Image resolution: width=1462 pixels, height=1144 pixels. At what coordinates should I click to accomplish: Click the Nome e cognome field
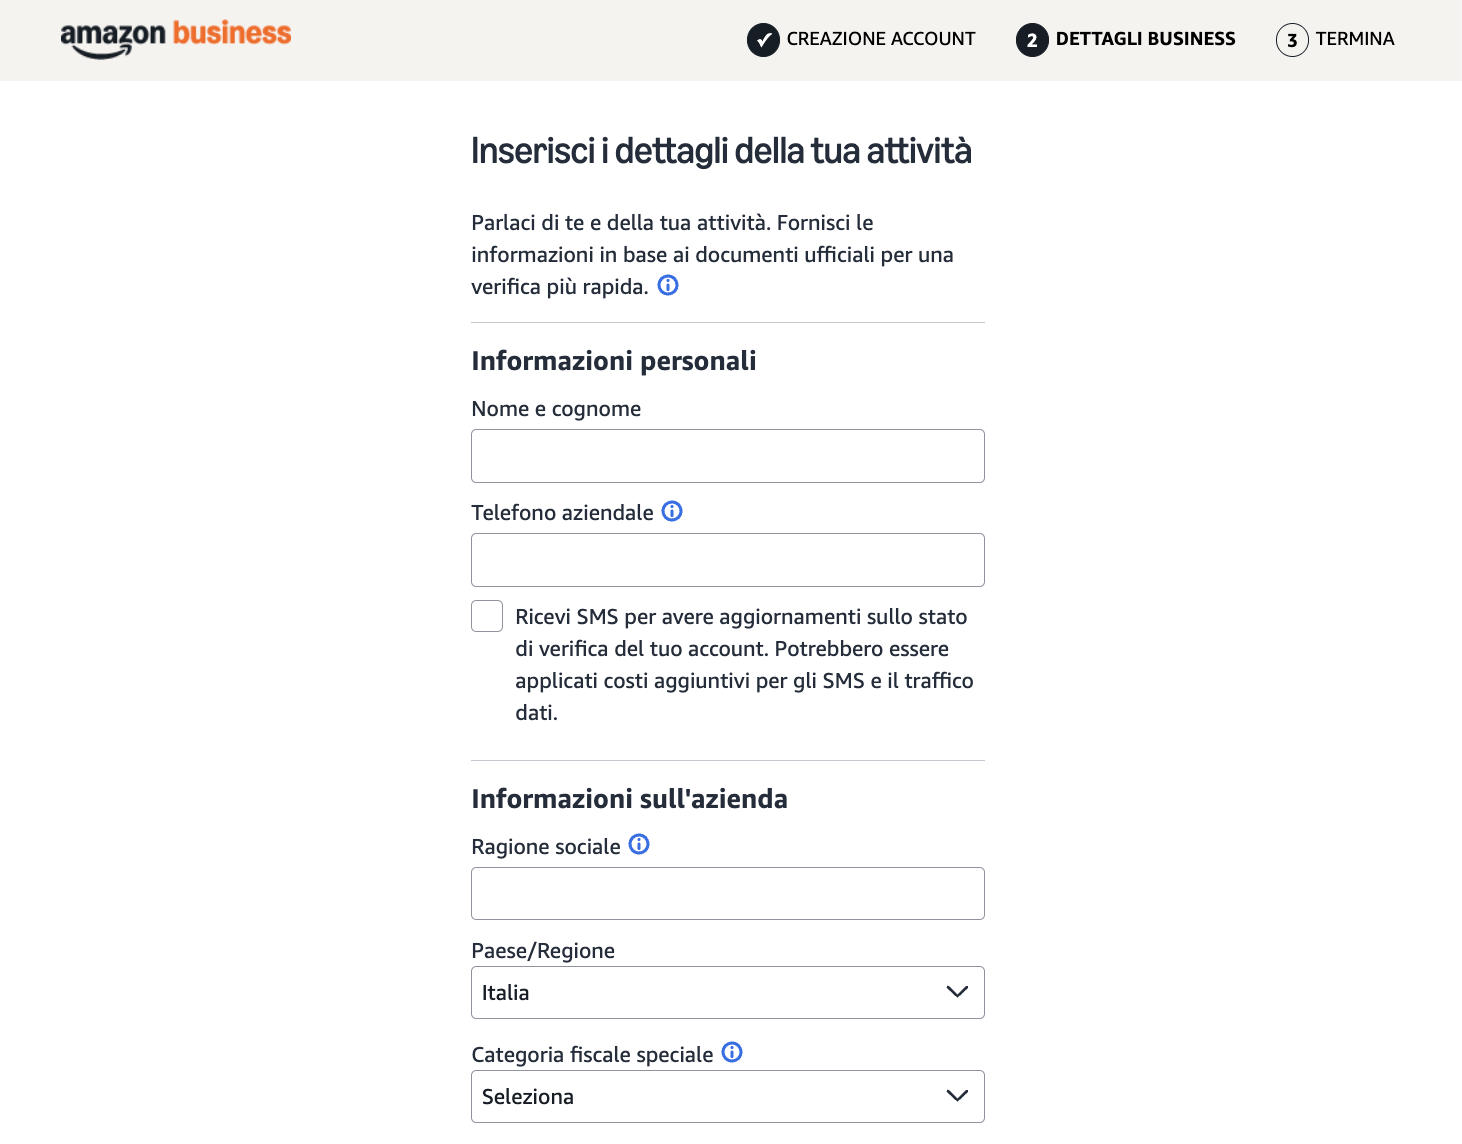click(727, 456)
